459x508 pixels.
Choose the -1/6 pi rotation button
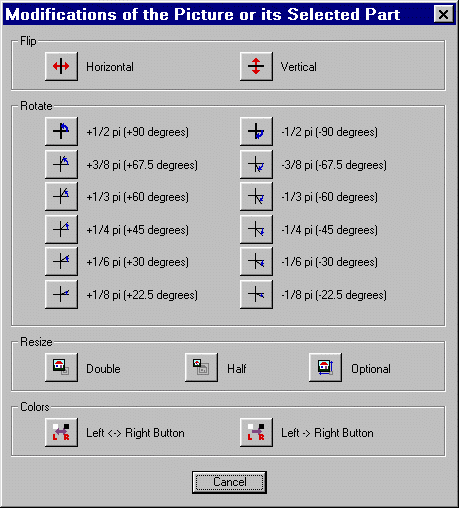click(x=256, y=261)
